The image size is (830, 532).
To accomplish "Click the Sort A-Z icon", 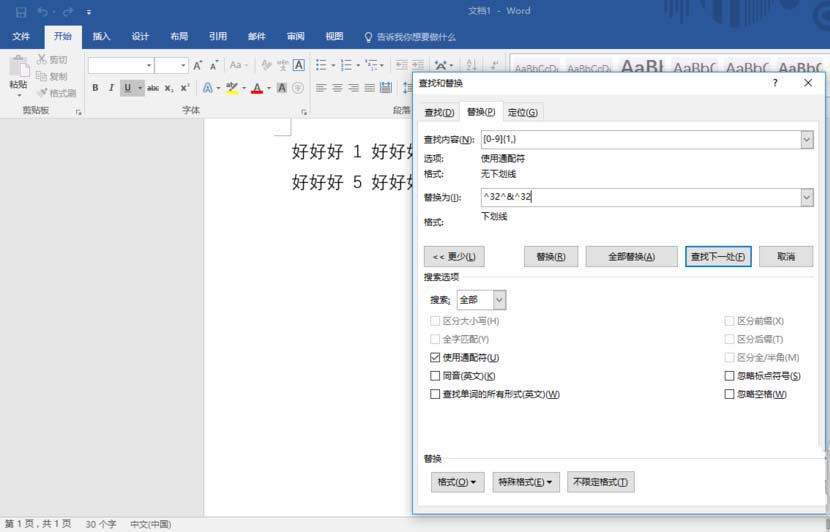I will (472, 65).
